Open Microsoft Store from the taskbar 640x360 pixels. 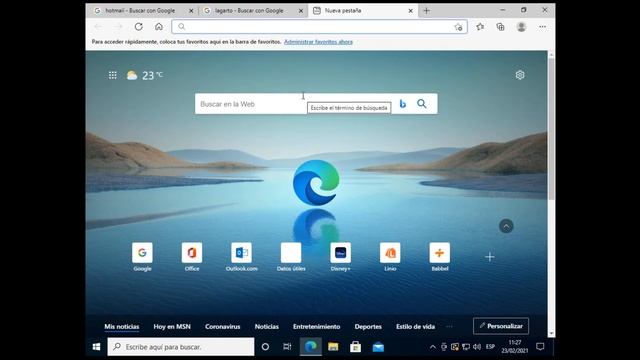tap(356, 347)
